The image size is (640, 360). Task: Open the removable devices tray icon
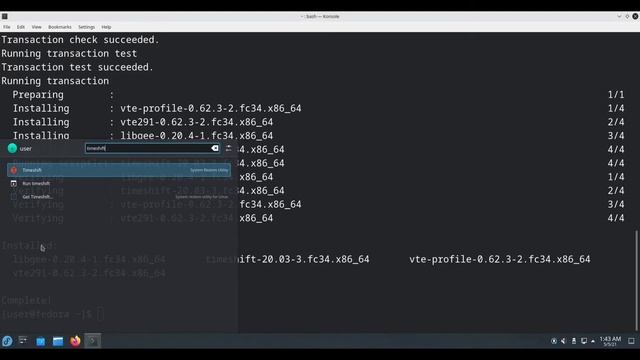click(574, 341)
